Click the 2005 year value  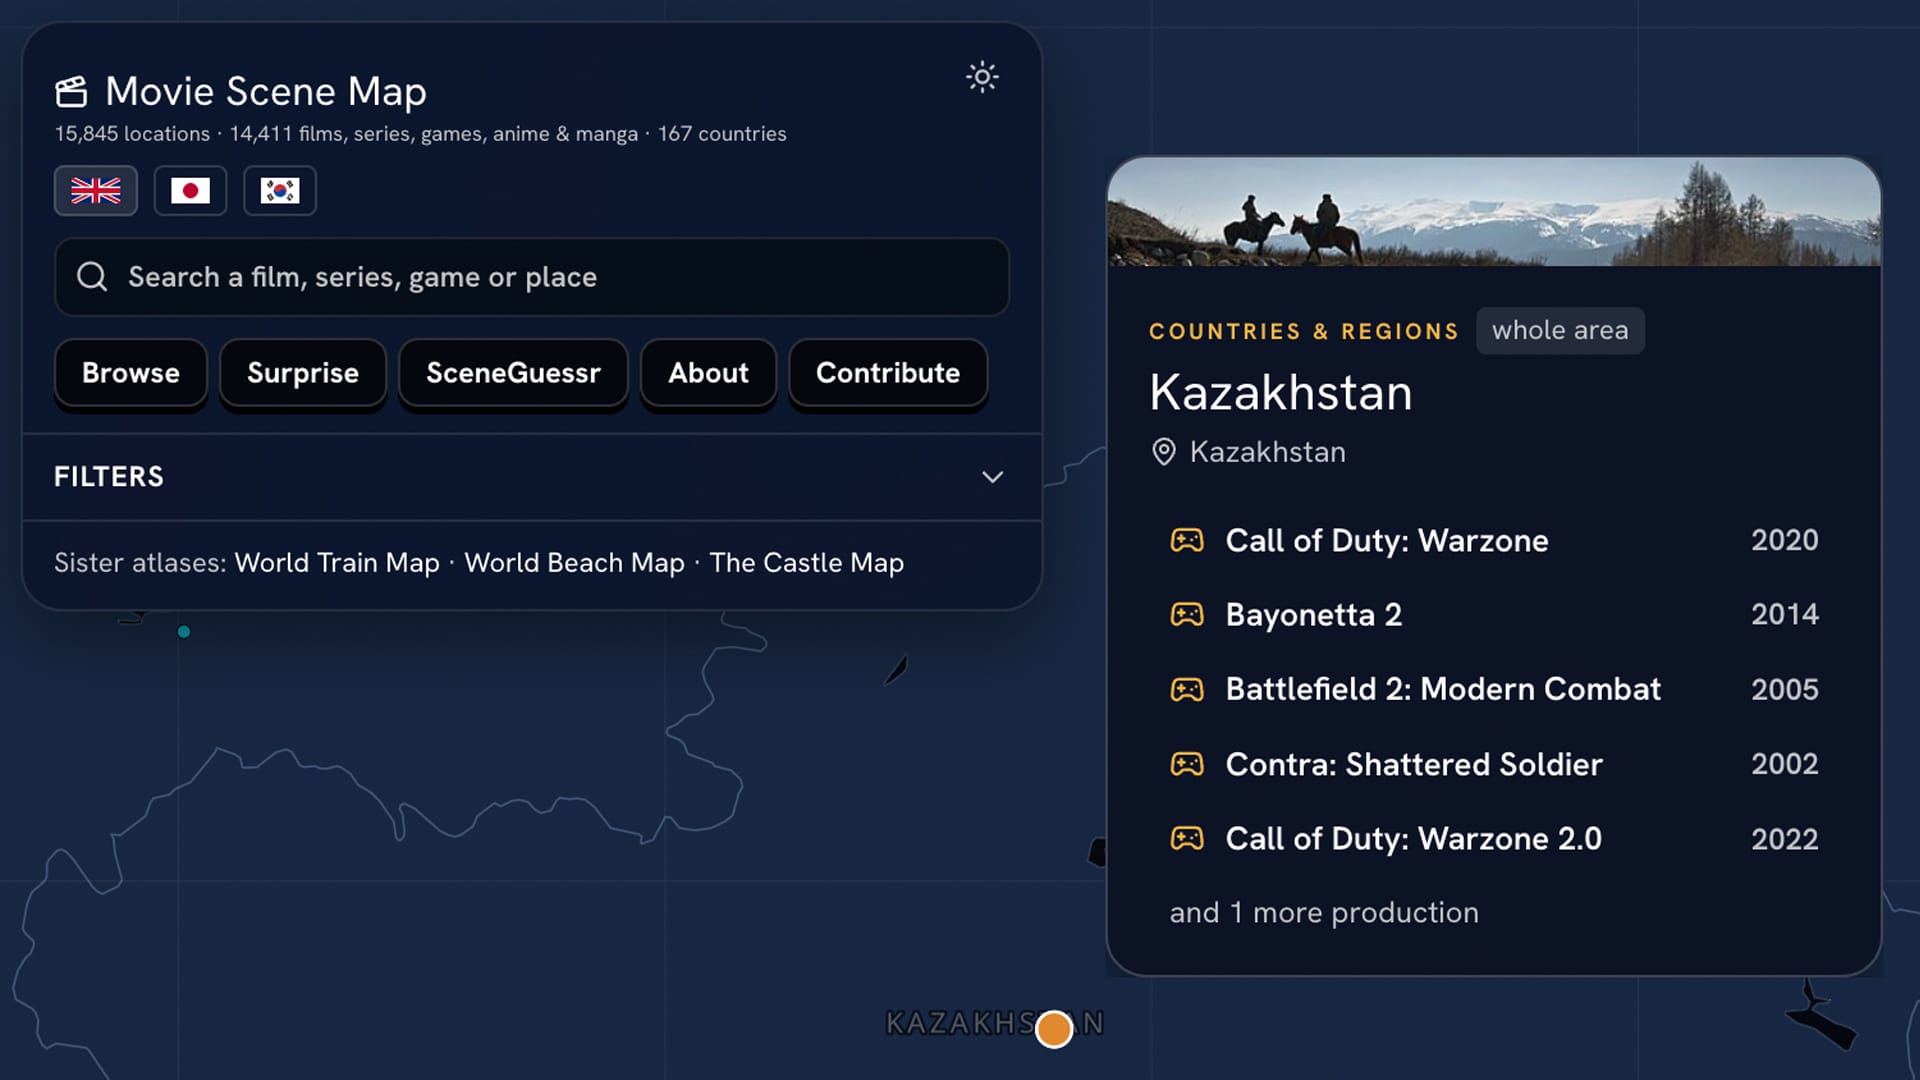pyautogui.click(x=1784, y=689)
